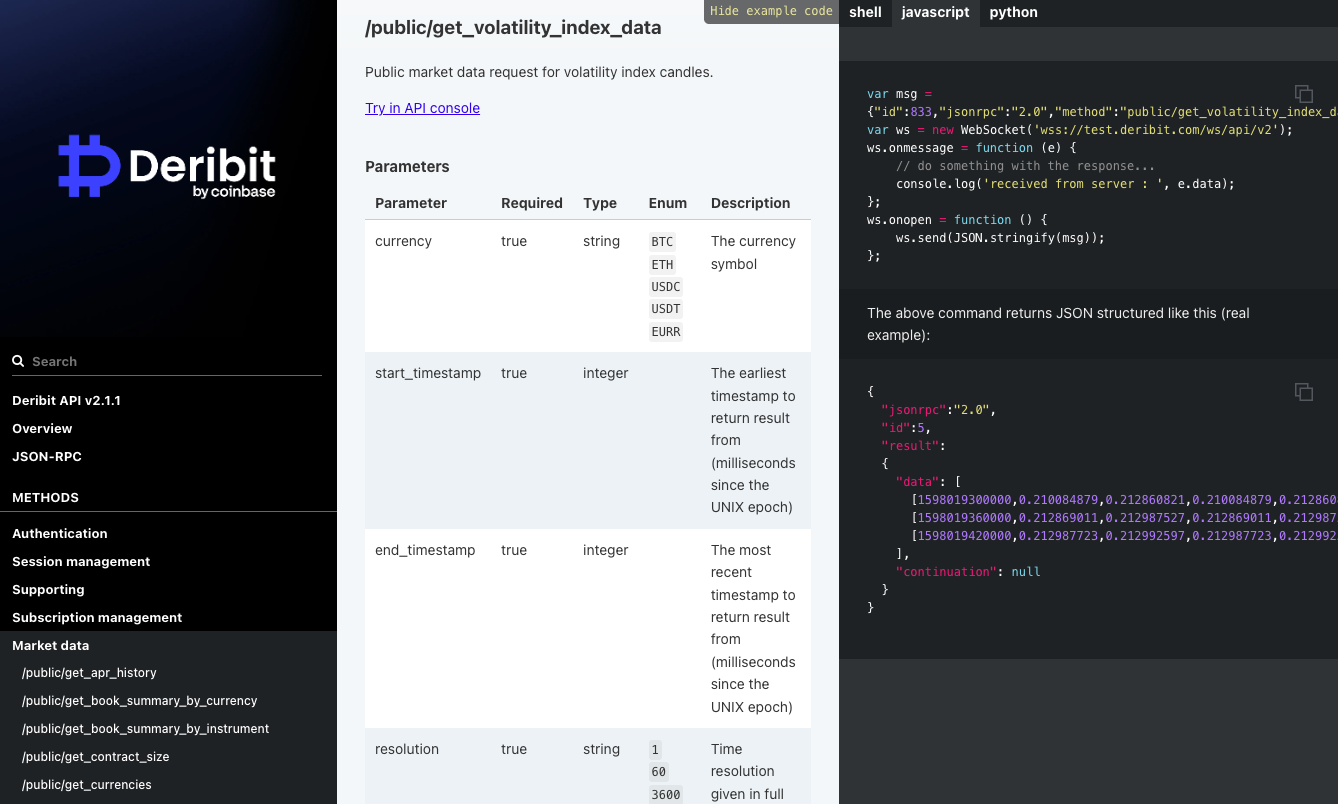Image resolution: width=1338 pixels, height=804 pixels.
Task: Switch to the shell code tab
Action: point(865,13)
